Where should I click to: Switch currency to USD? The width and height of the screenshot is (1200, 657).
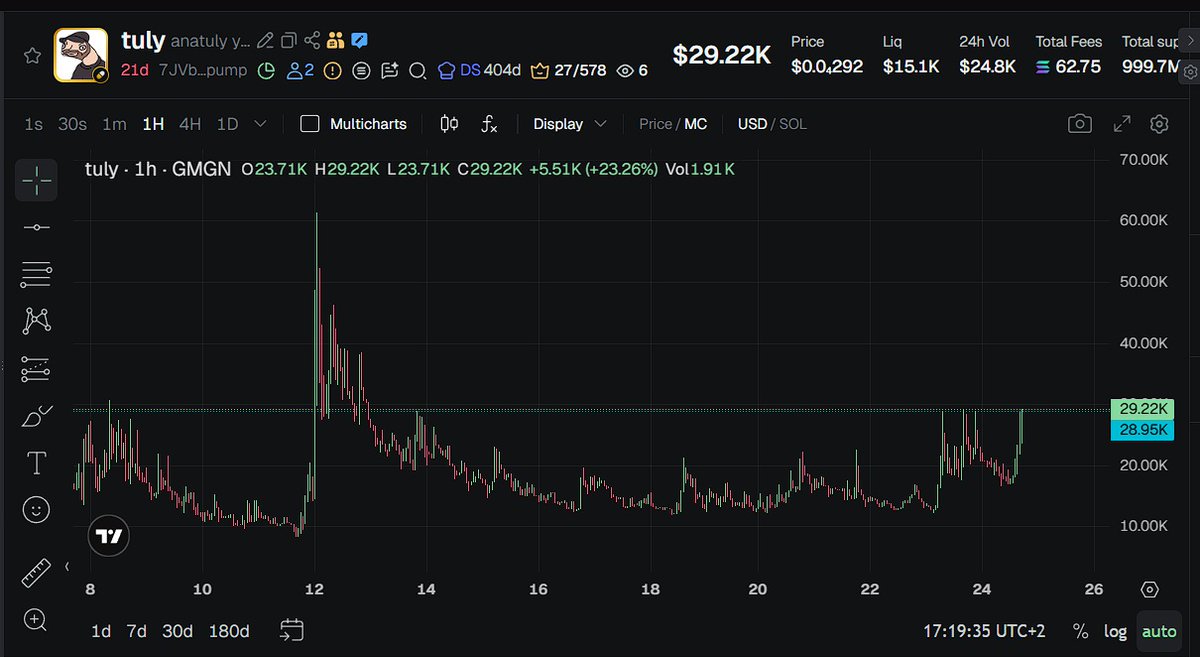752,124
